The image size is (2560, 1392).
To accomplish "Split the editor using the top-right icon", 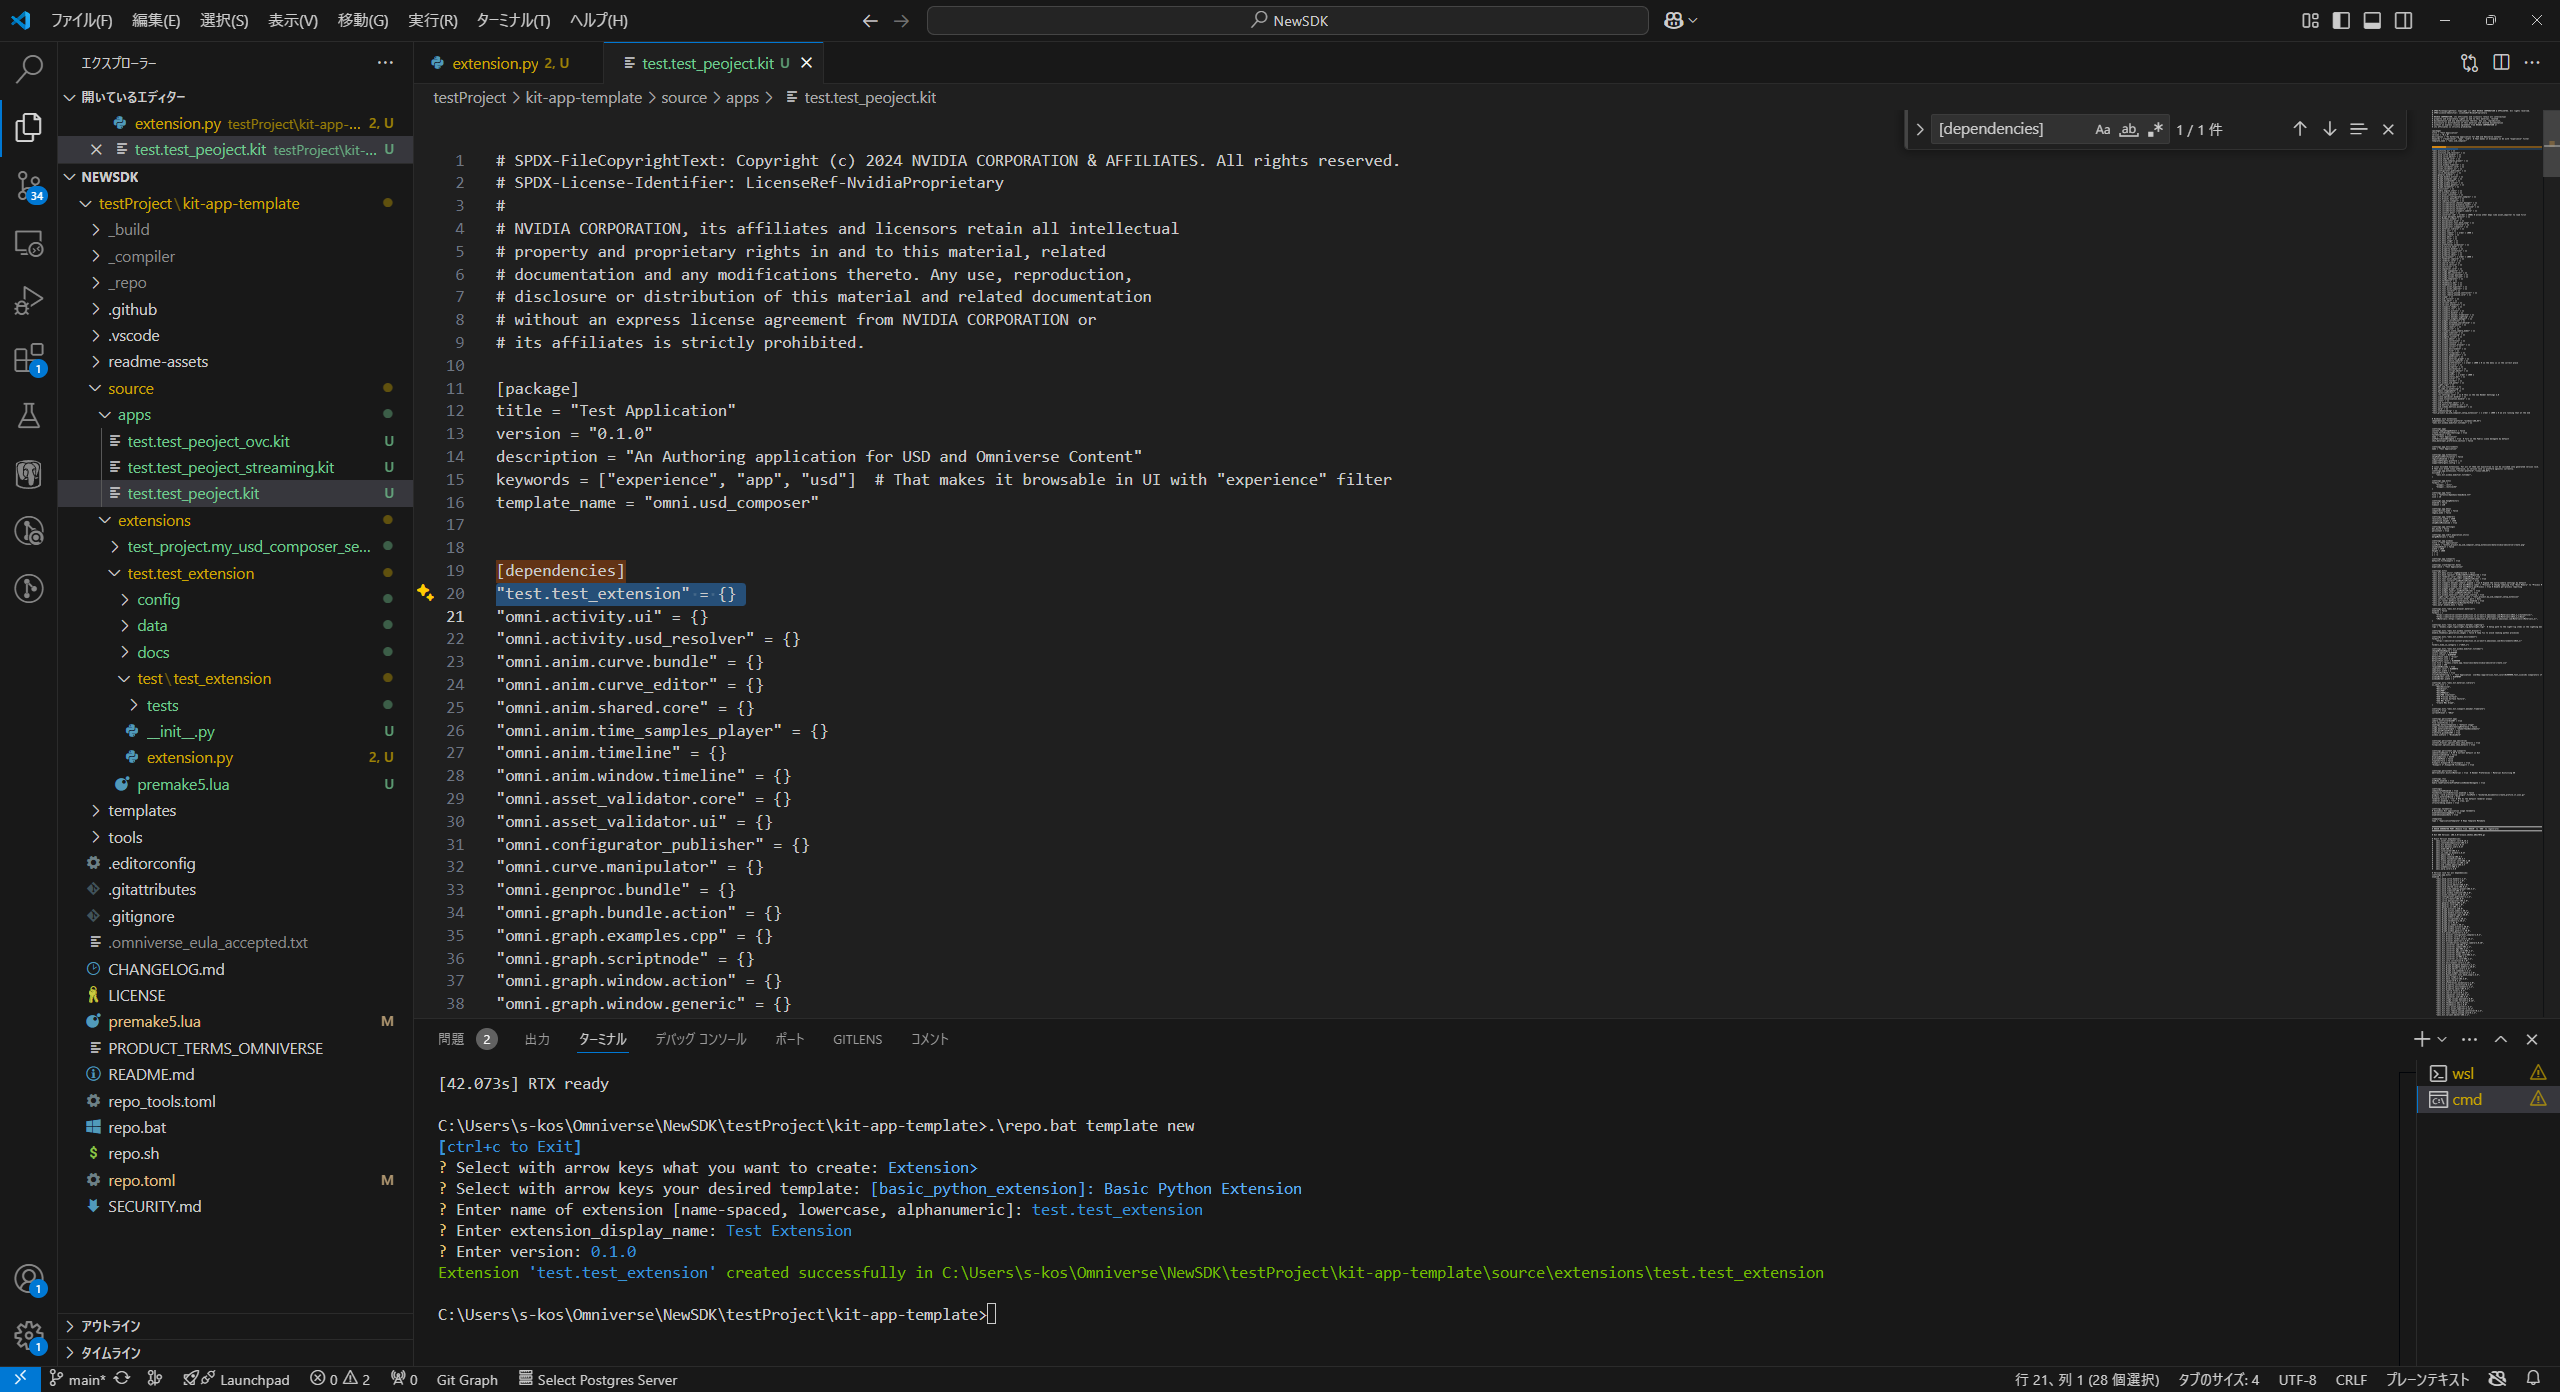I will (2503, 62).
